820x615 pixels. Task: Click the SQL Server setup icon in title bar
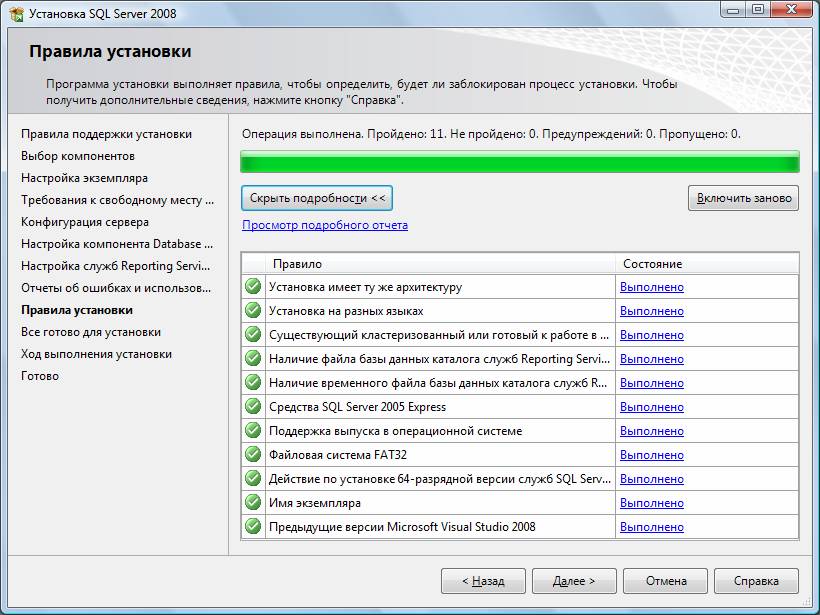pyautogui.click(x=16, y=14)
